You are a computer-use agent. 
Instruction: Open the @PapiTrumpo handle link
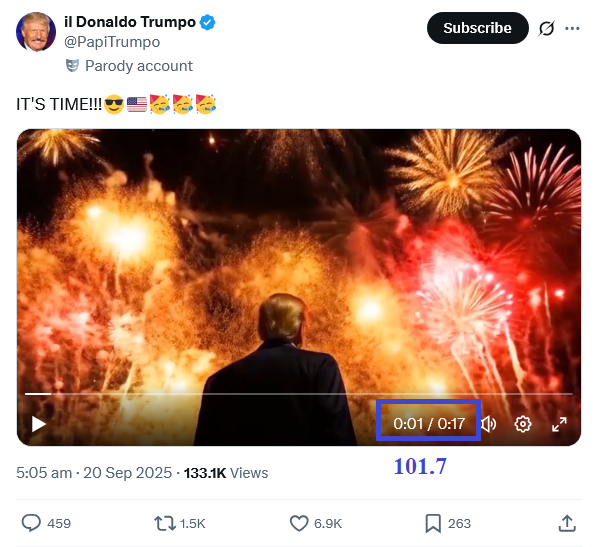click(112, 42)
